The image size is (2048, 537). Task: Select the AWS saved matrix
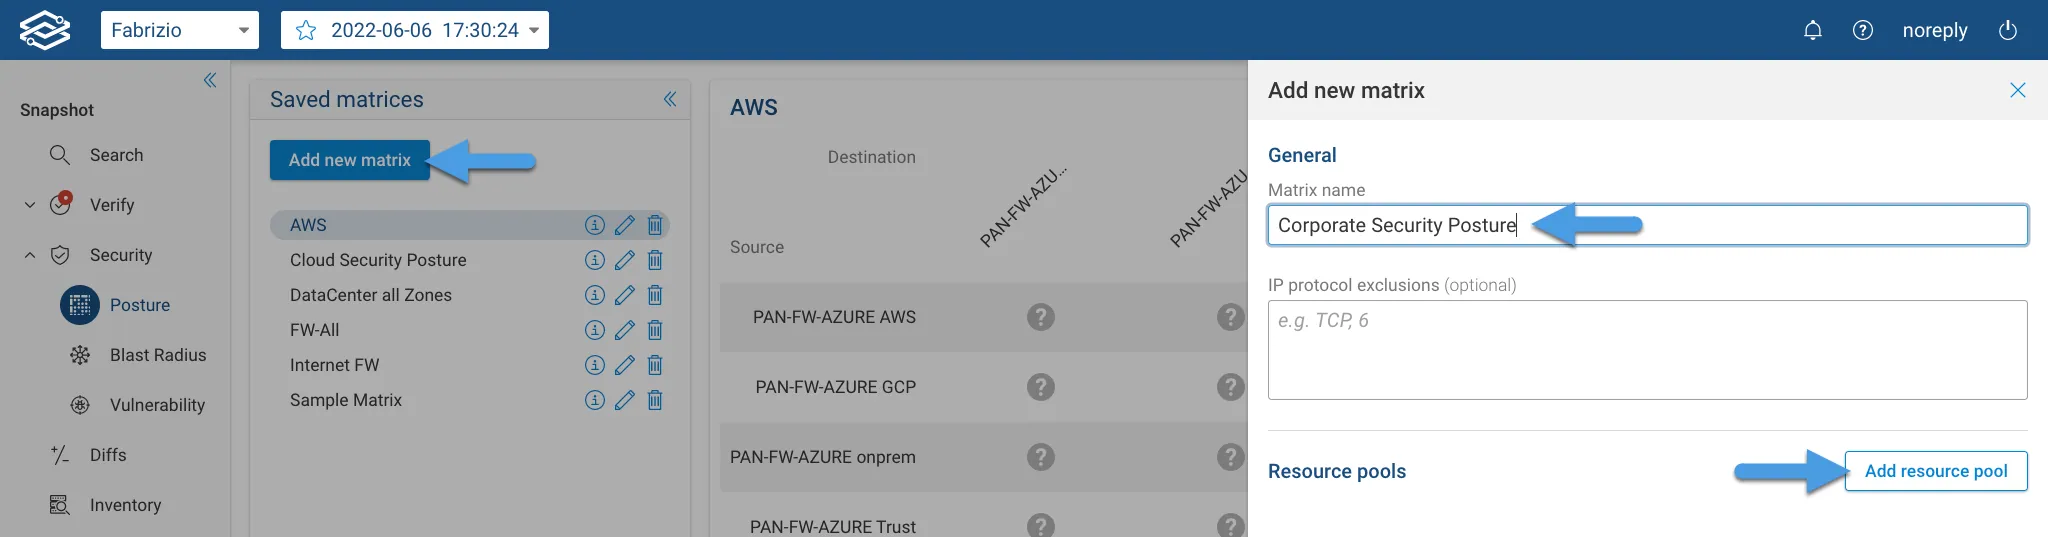[308, 225]
